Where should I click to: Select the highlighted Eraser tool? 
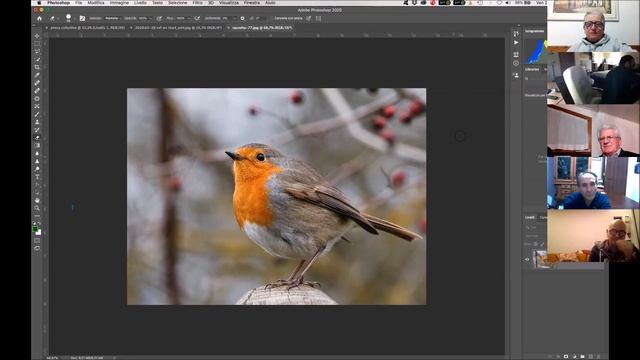[37, 138]
